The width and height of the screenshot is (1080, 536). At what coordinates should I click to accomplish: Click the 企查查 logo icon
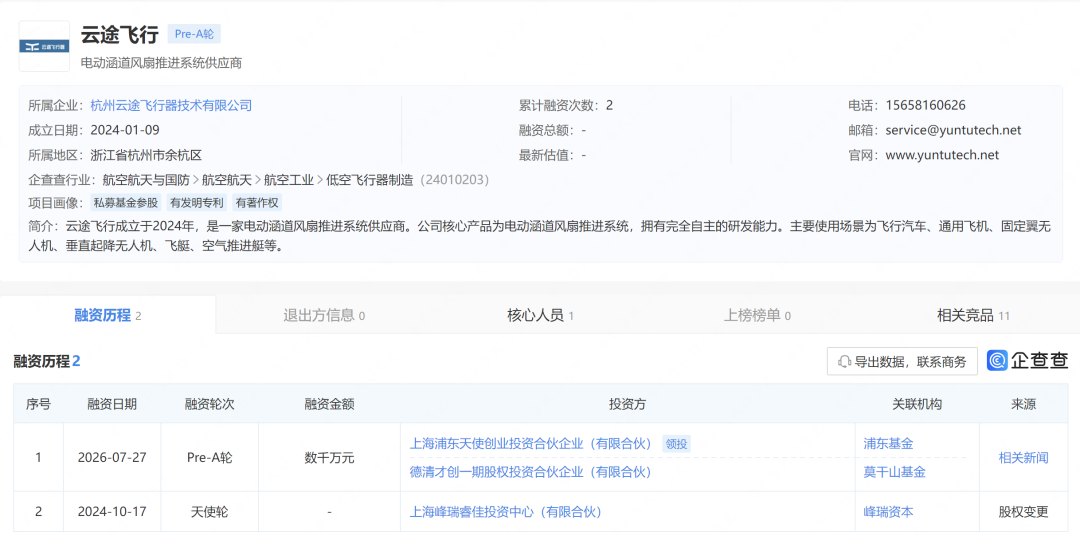pos(997,360)
